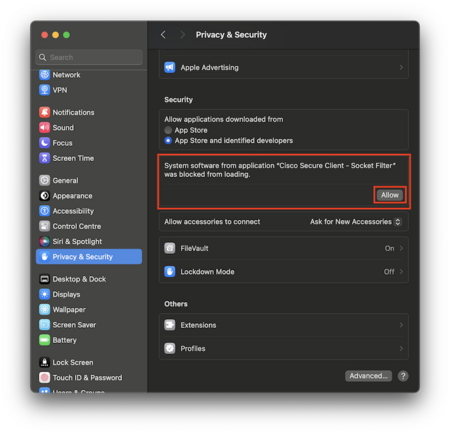Click the Lockdown Mode 'Off' status value
Image resolution: width=450 pixels, height=433 pixels.
389,272
